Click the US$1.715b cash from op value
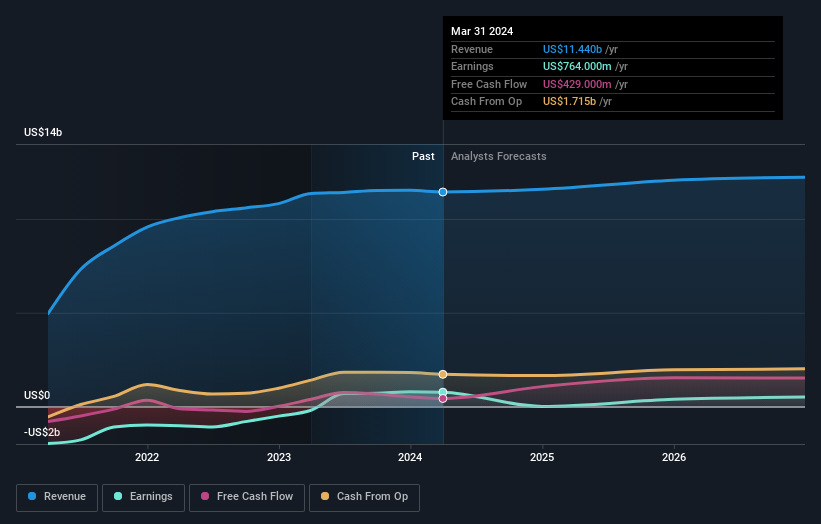 pyautogui.click(x=569, y=102)
